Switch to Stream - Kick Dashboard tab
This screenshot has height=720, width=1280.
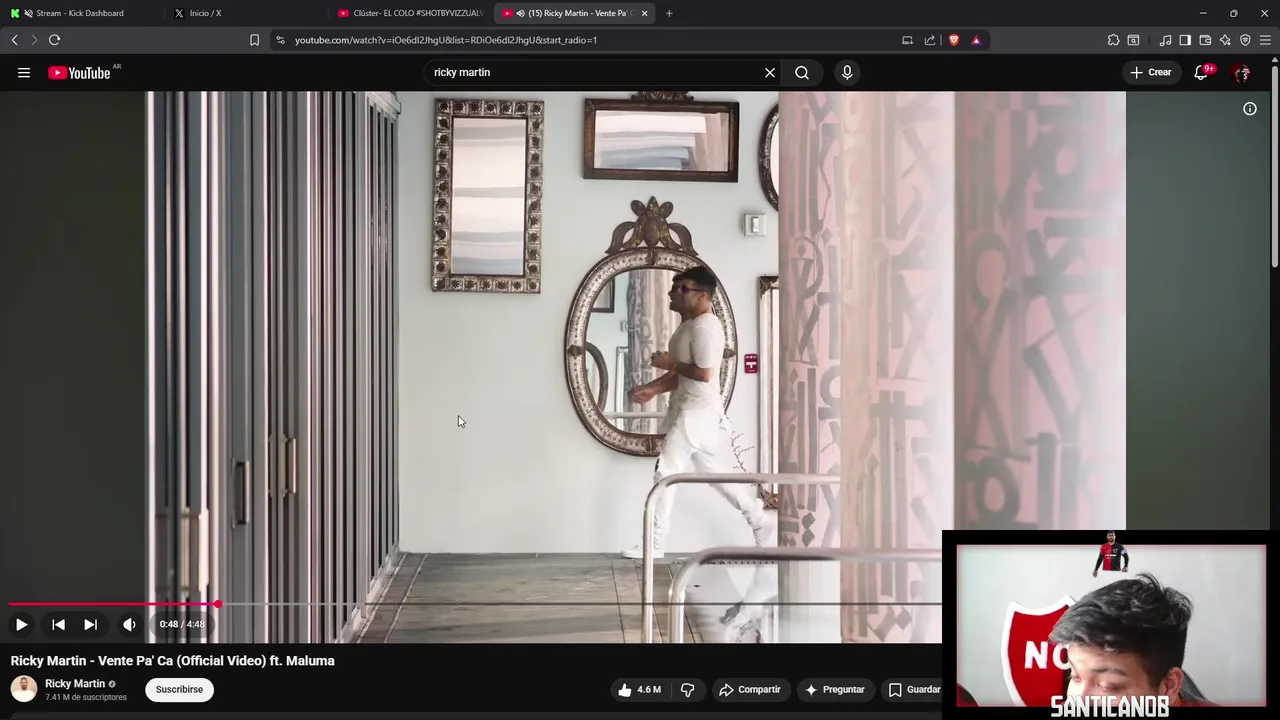pos(80,13)
